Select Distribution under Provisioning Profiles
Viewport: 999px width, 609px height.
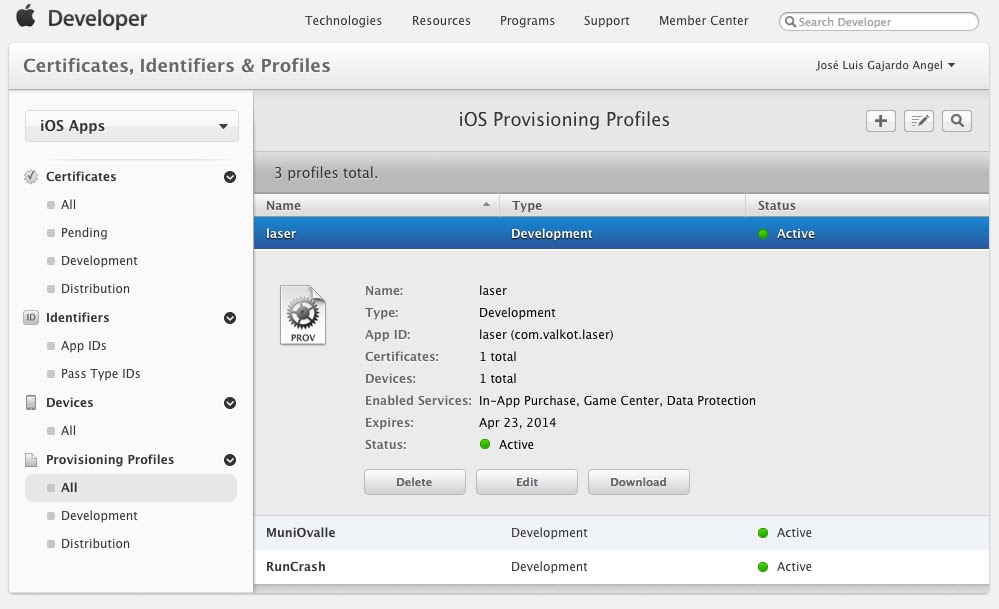(95, 543)
